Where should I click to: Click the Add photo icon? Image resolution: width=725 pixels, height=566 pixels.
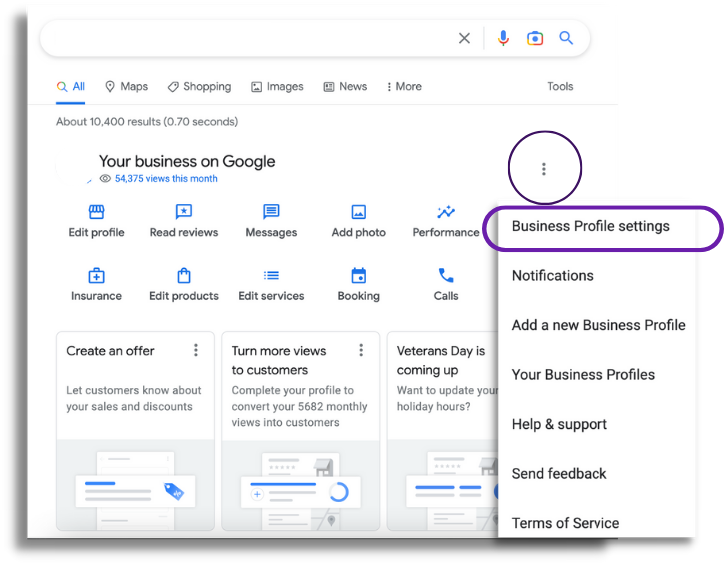pos(358,212)
